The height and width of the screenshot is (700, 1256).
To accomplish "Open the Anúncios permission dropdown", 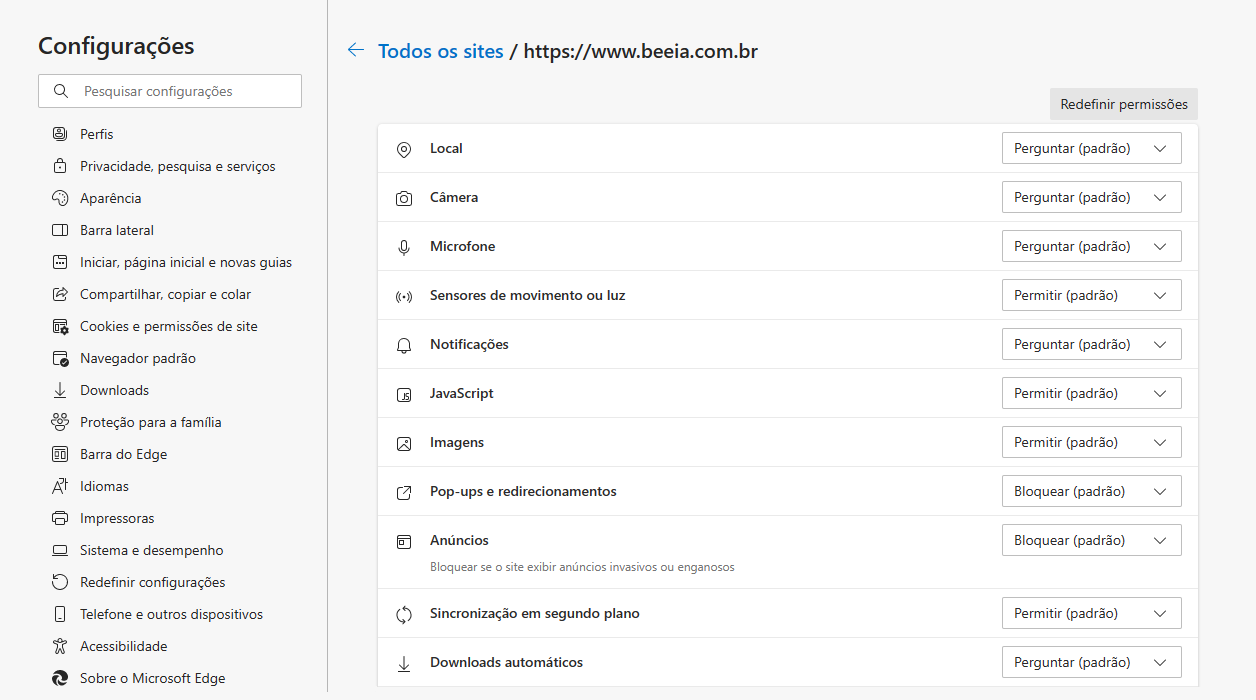I will pyautogui.click(x=1092, y=540).
